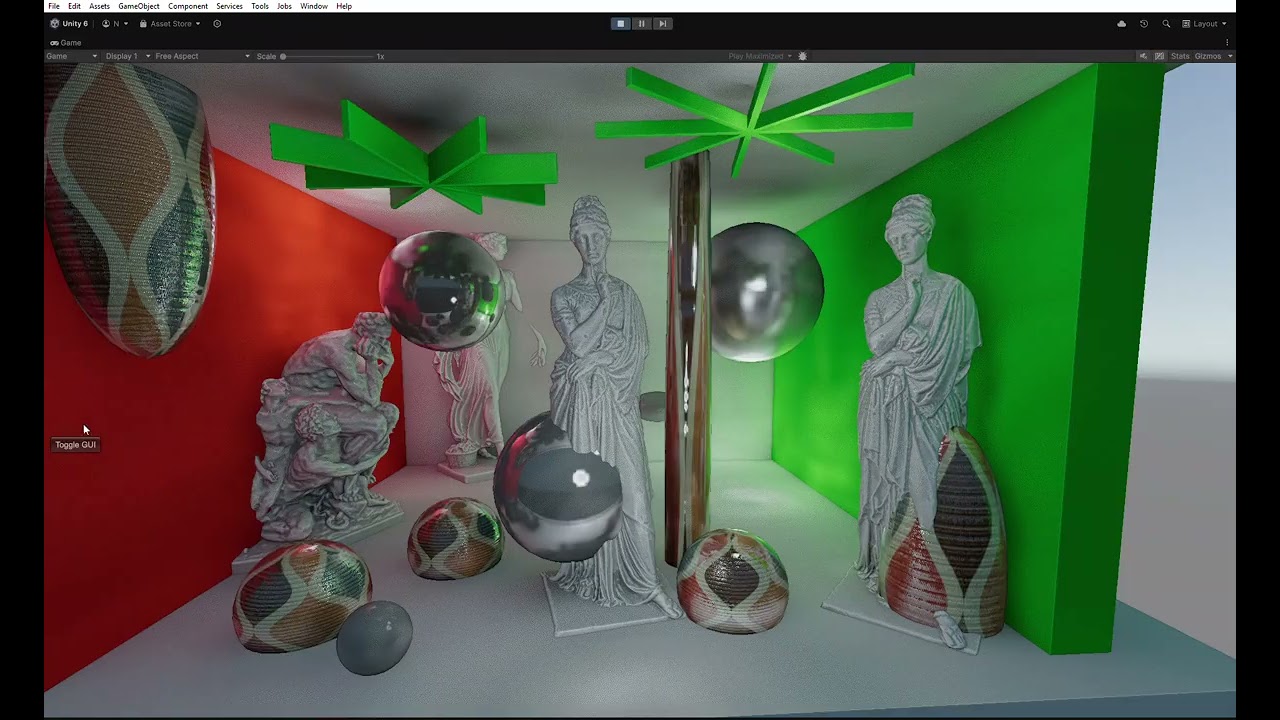
Task: Toggle the Stats overlay
Action: click(1180, 56)
